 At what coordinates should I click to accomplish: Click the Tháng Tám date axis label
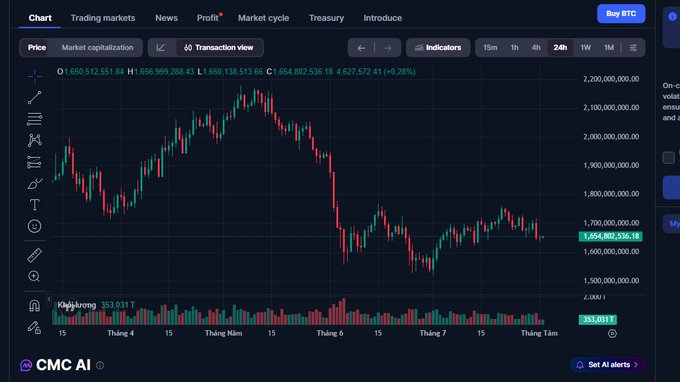click(539, 333)
